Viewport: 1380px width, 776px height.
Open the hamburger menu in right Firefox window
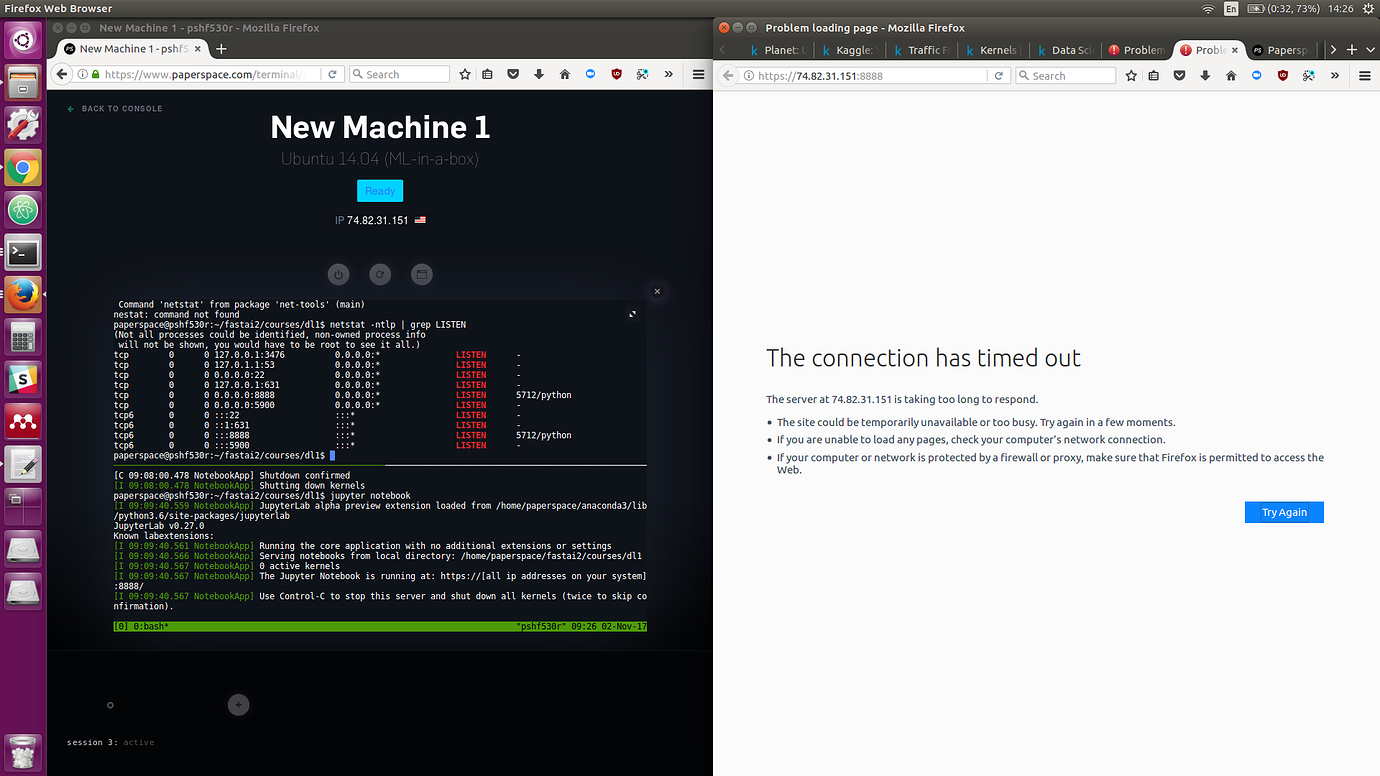click(x=1364, y=74)
